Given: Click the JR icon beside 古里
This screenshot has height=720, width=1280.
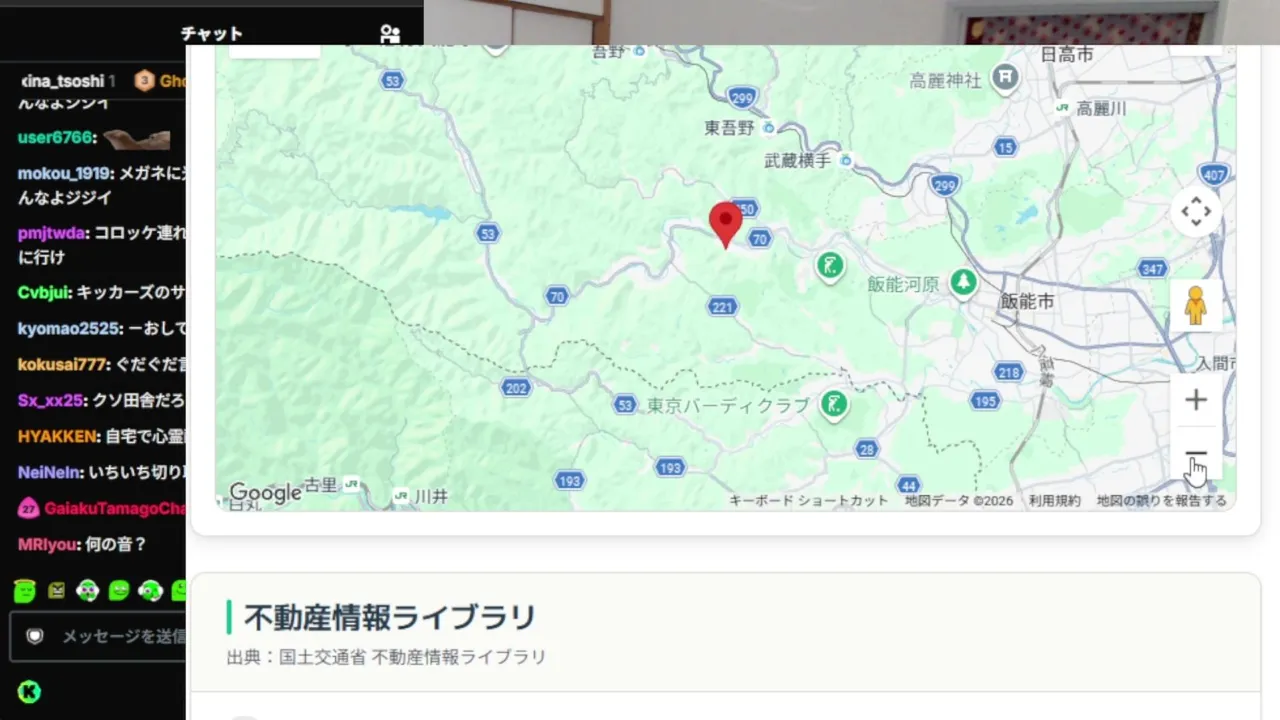Looking at the screenshot, I should (x=350, y=484).
